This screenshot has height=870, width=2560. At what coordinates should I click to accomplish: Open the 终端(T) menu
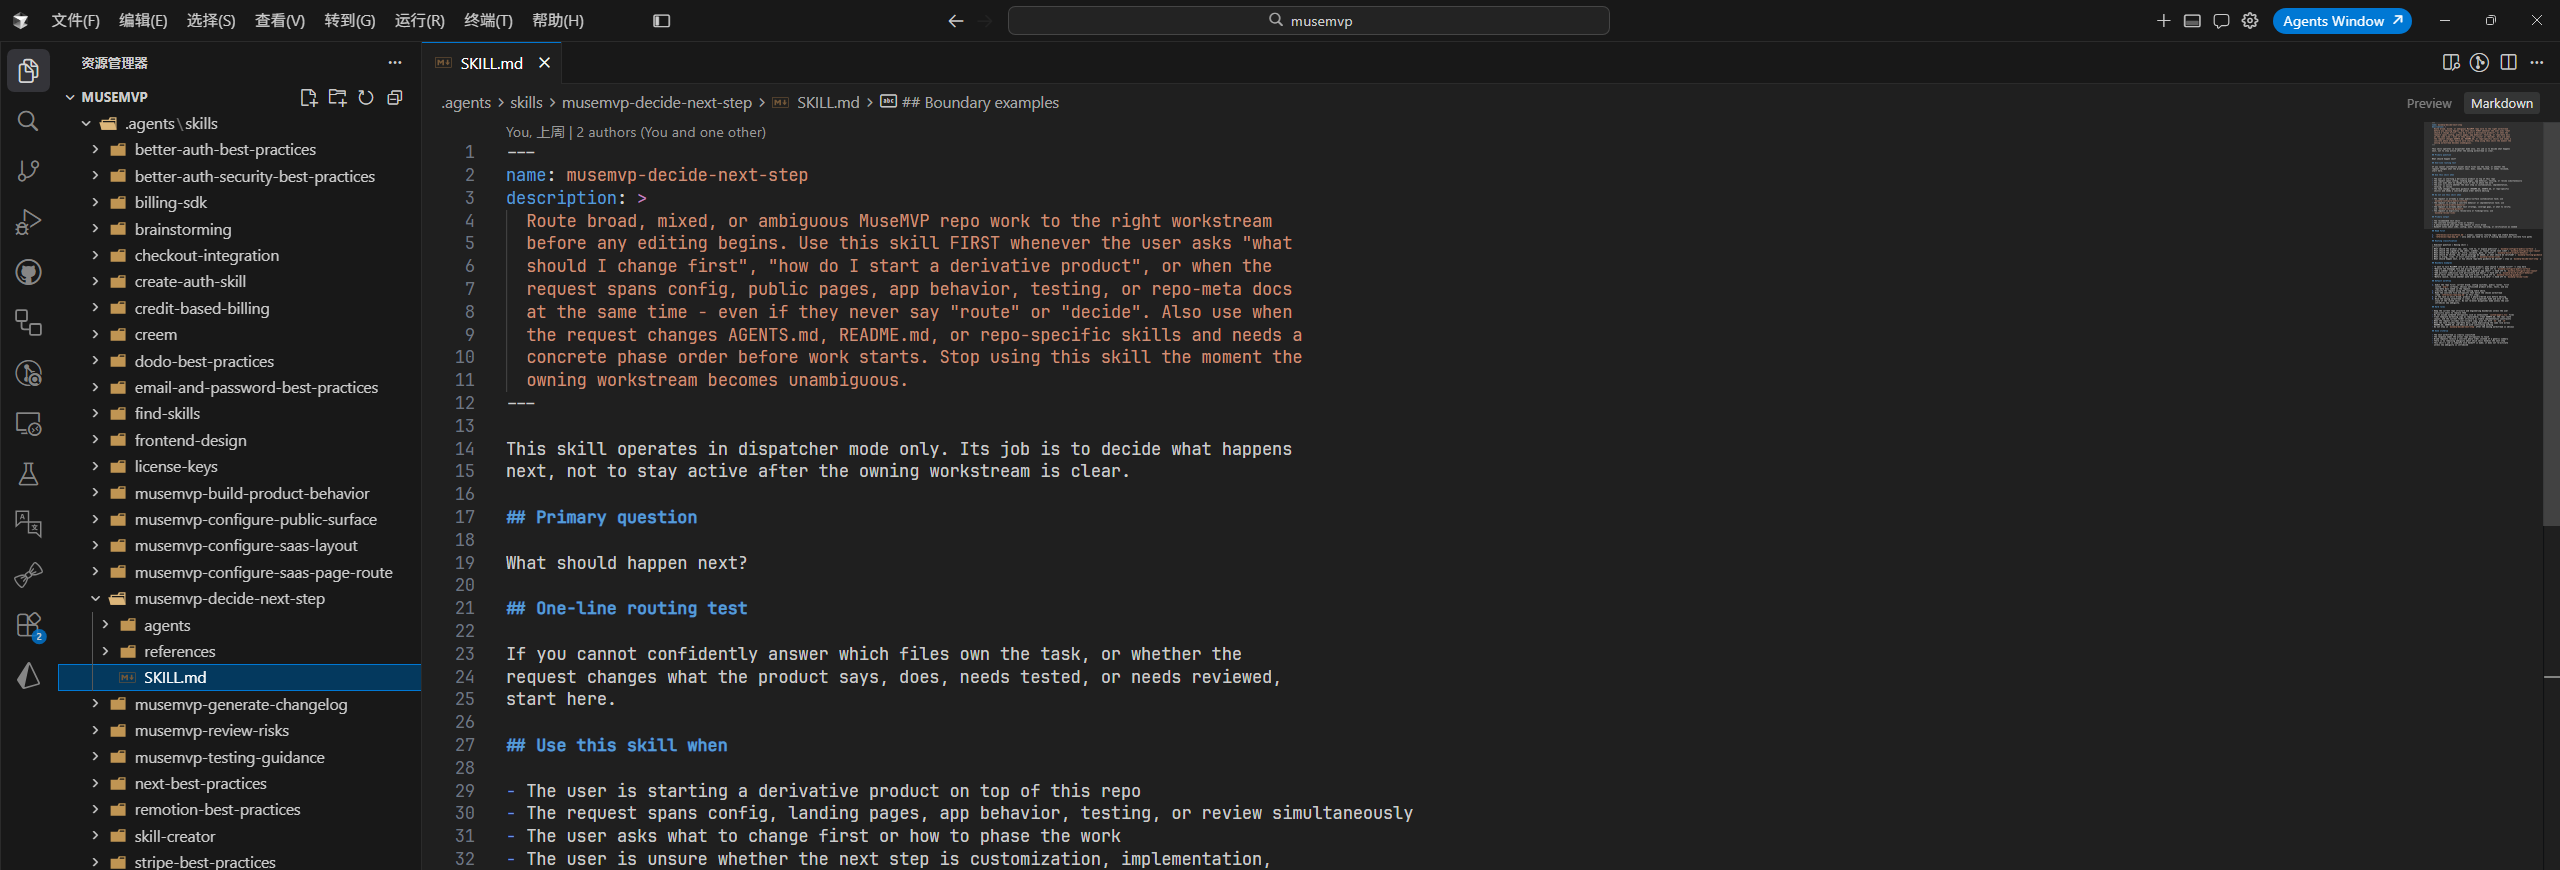coord(488,21)
